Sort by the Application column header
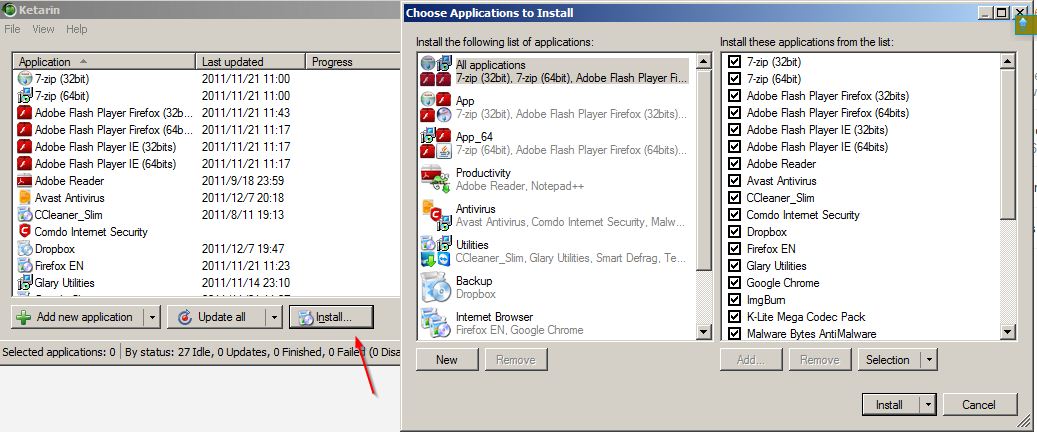This screenshot has width=1037, height=432. coord(104,62)
